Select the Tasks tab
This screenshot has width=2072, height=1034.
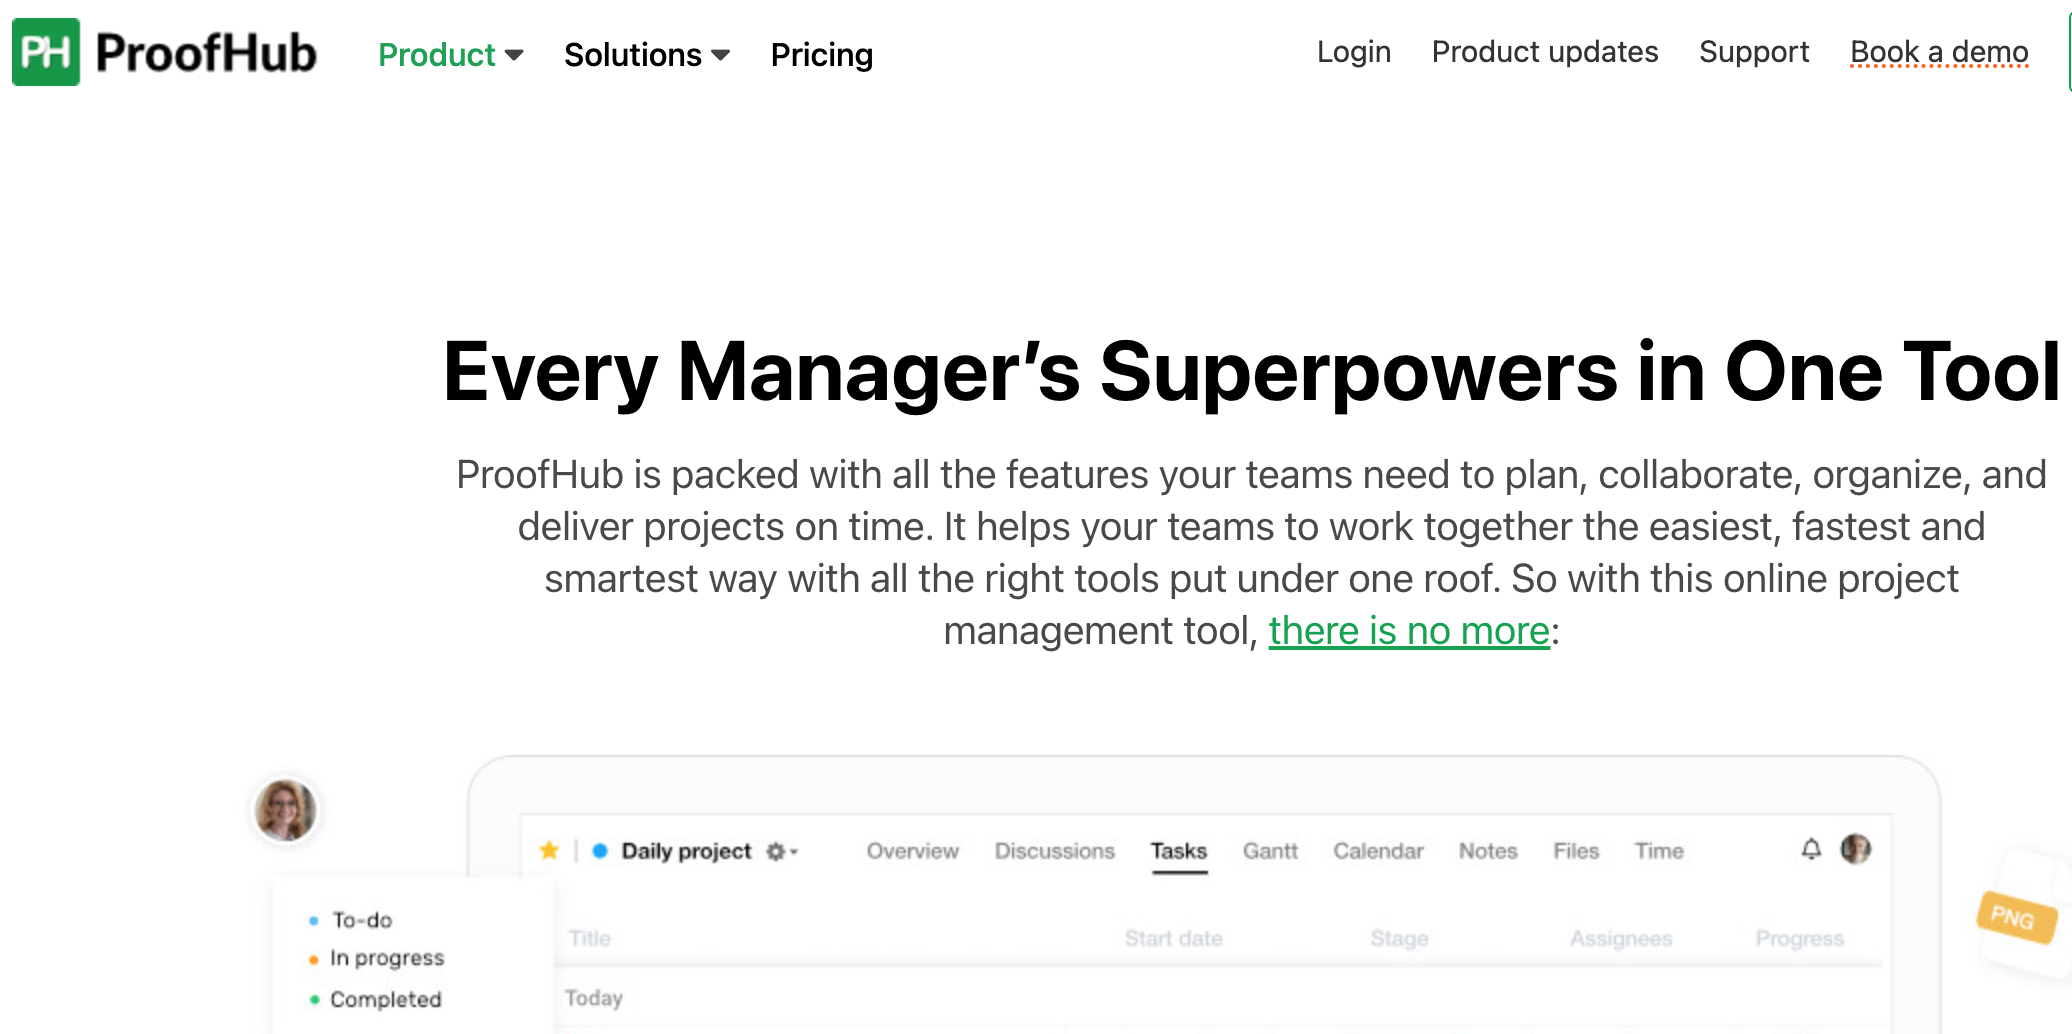(1179, 851)
